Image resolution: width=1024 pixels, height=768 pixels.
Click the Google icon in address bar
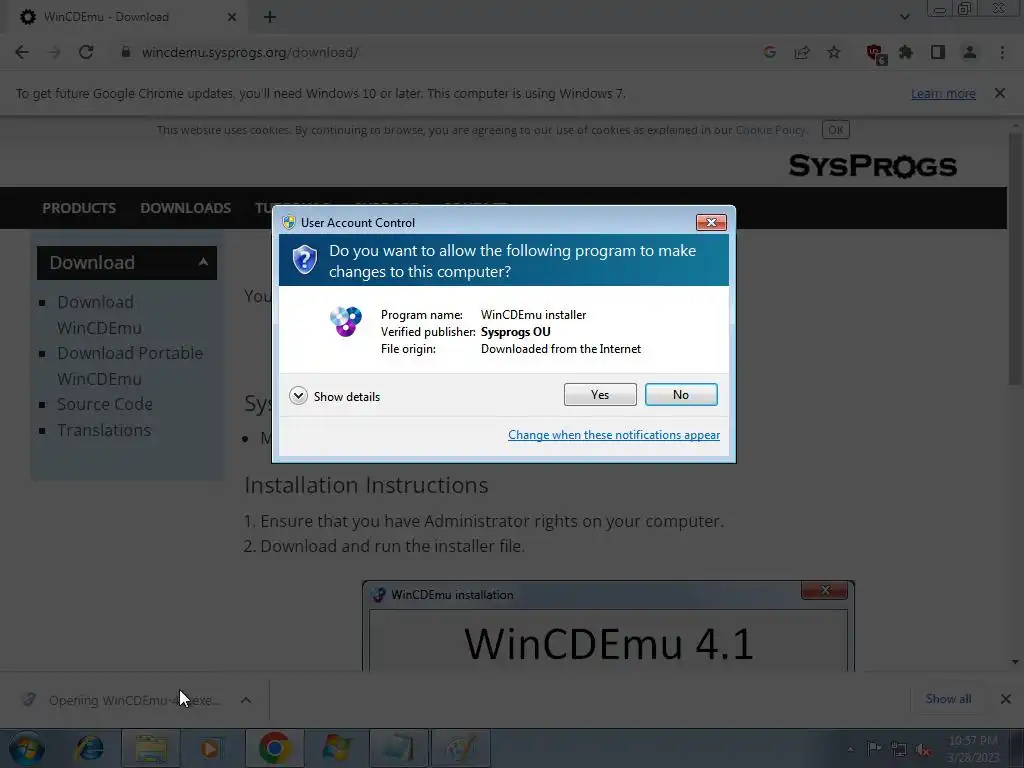coord(769,52)
